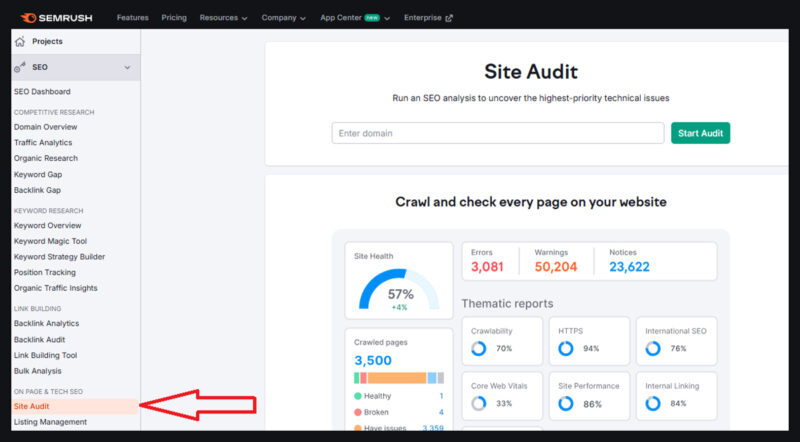Open Organic Traffic Insights
The height and width of the screenshot is (442, 800).
pos(56,288)
